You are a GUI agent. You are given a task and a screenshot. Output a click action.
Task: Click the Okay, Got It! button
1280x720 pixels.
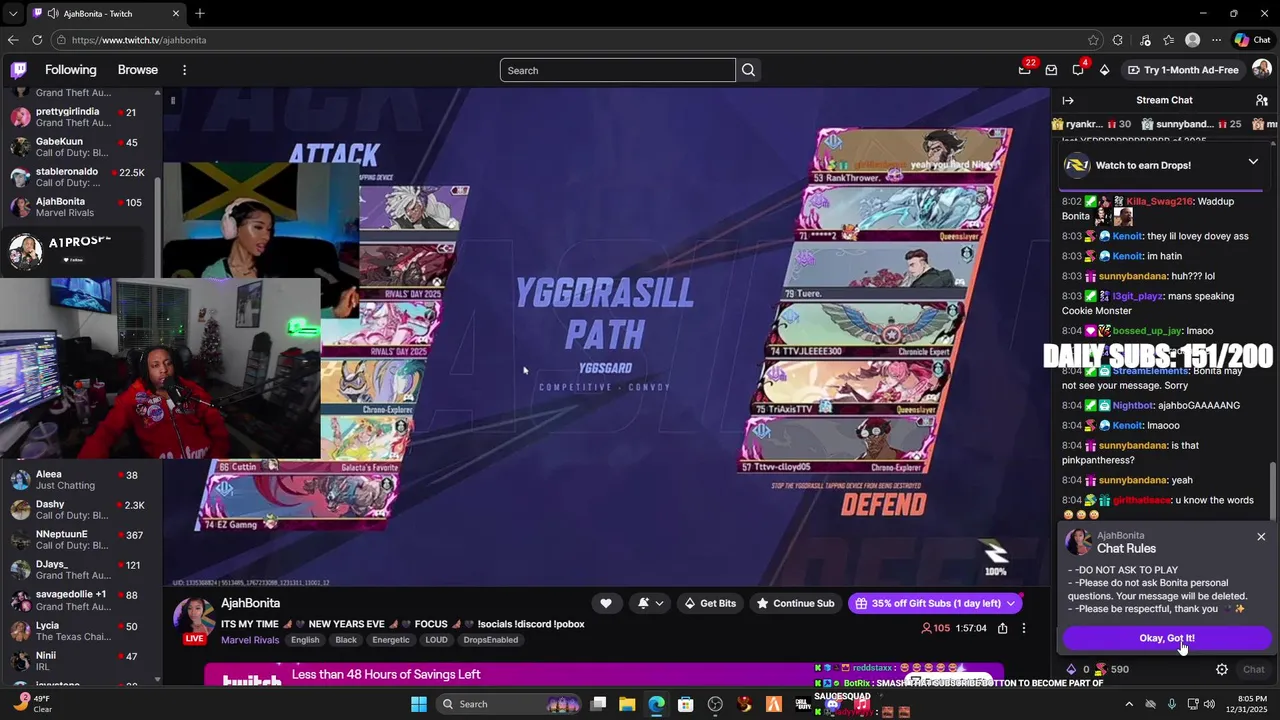pyautogui.click(x=1167, y=638)
